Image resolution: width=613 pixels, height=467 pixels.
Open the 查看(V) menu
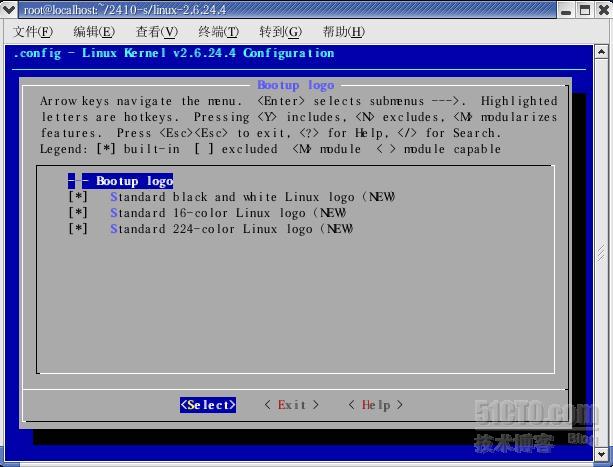156,32
